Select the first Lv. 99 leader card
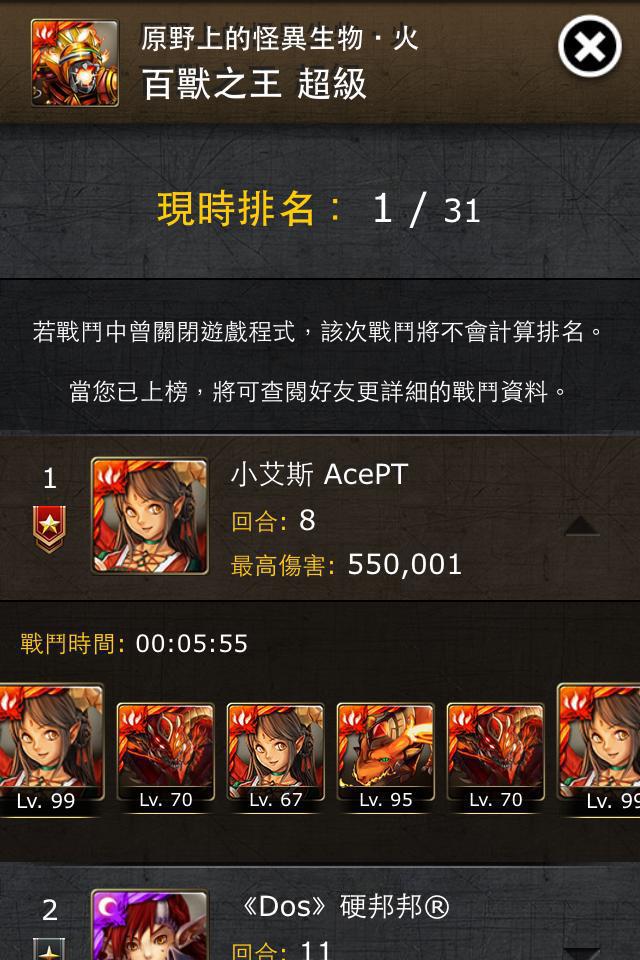 click(51, 750)
